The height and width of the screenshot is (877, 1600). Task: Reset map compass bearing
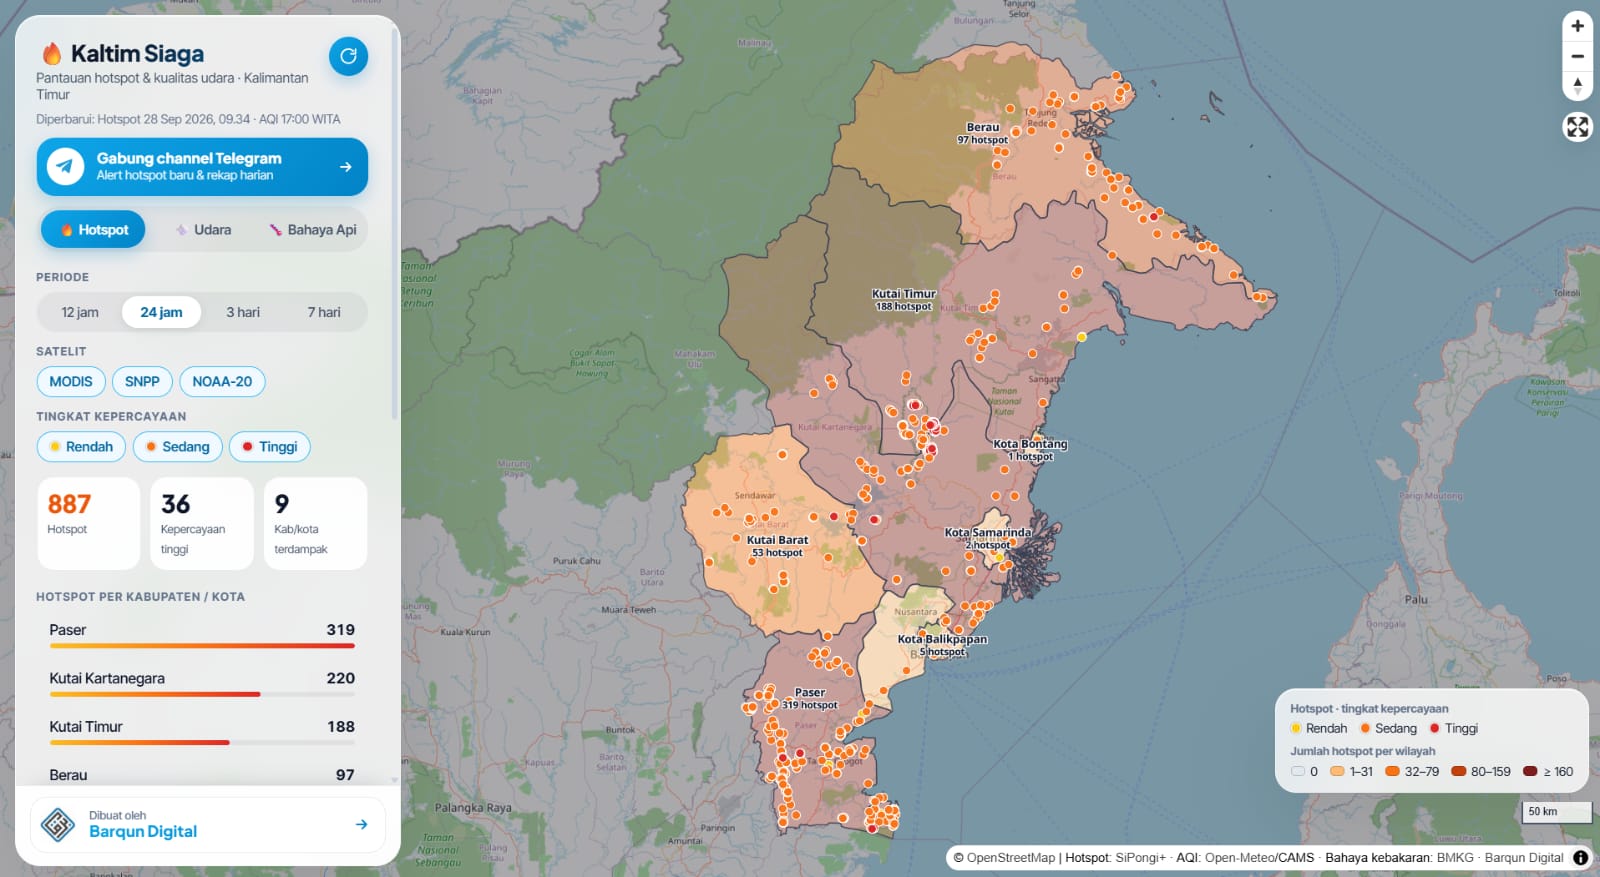[1577, 86]
